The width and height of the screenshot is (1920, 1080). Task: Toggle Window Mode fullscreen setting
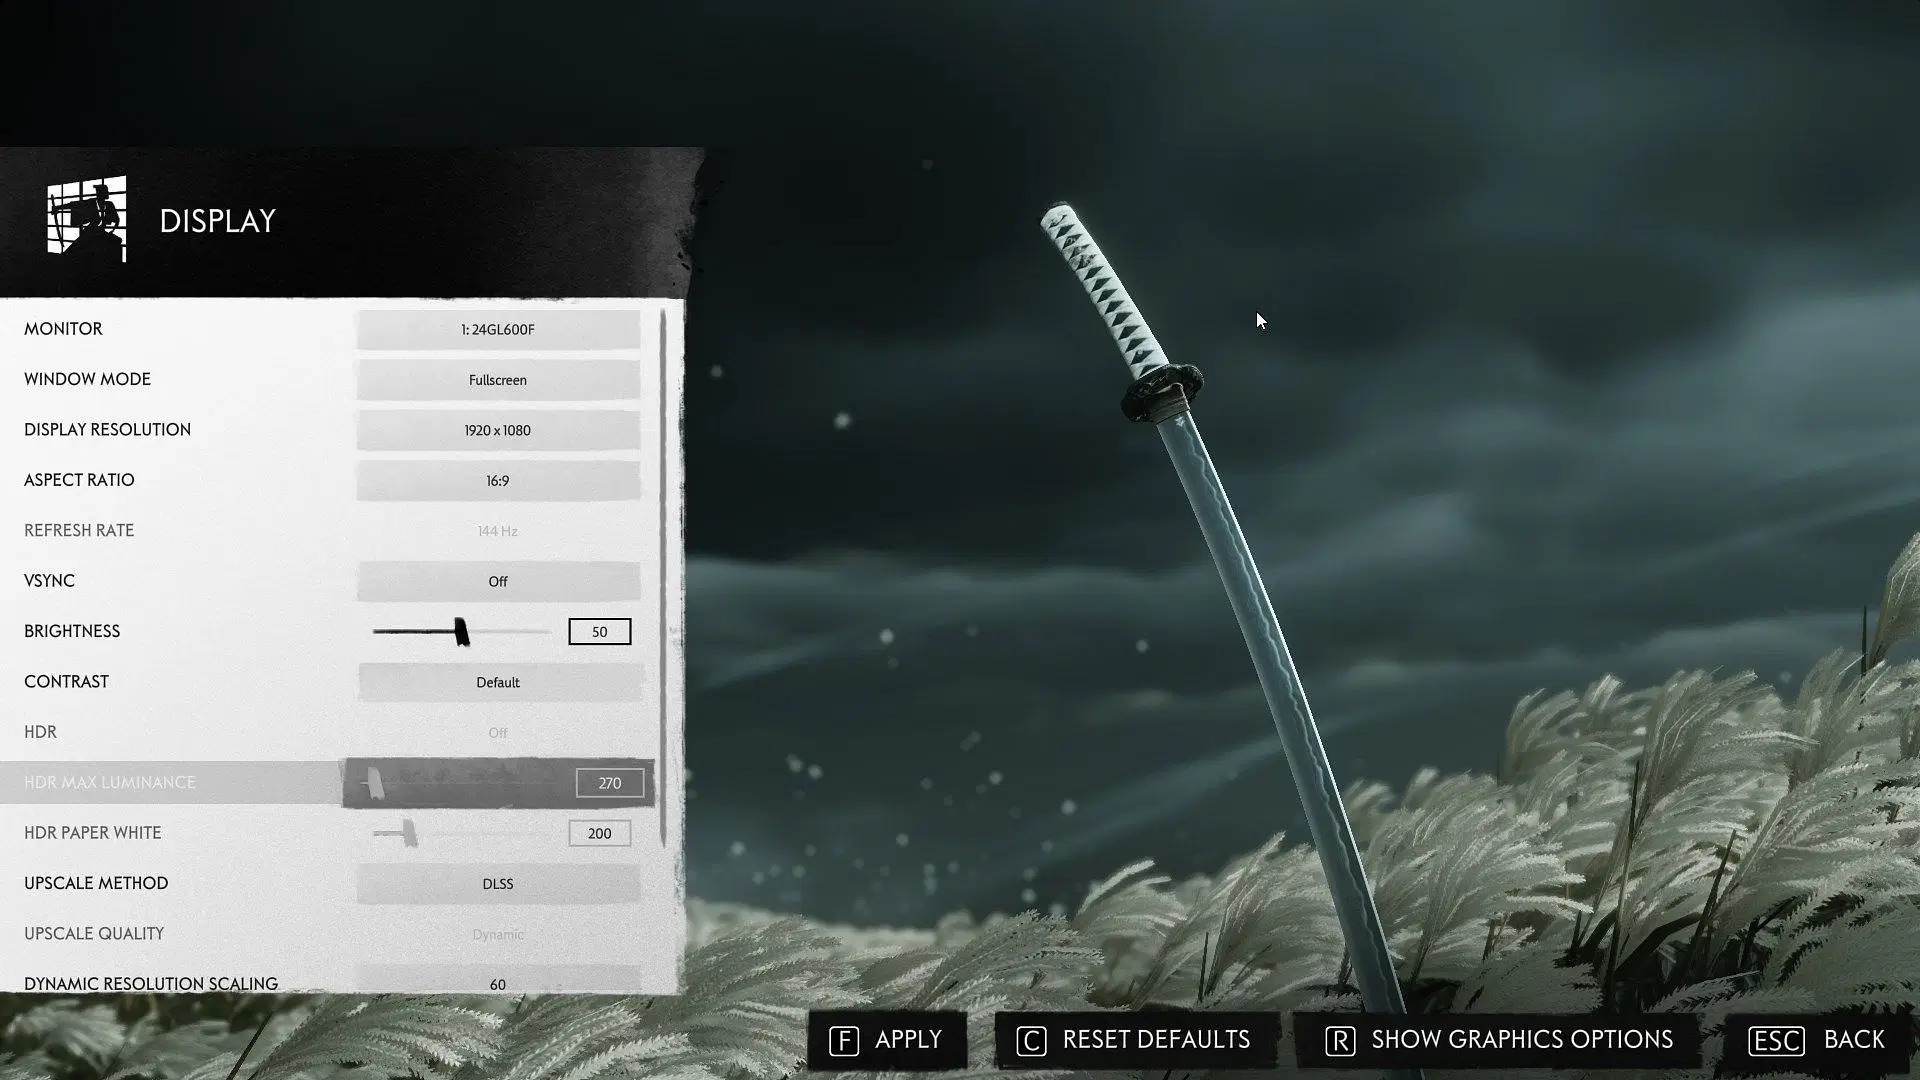[498, 380]
